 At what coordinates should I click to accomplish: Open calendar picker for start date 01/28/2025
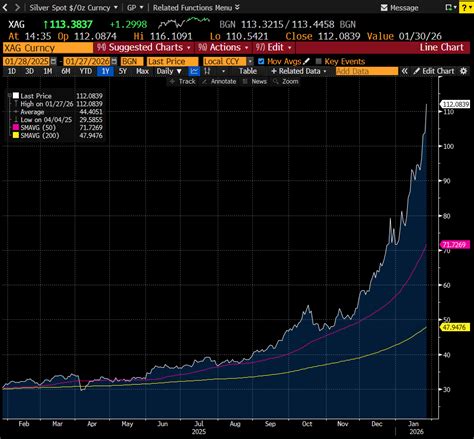point(53,61)
